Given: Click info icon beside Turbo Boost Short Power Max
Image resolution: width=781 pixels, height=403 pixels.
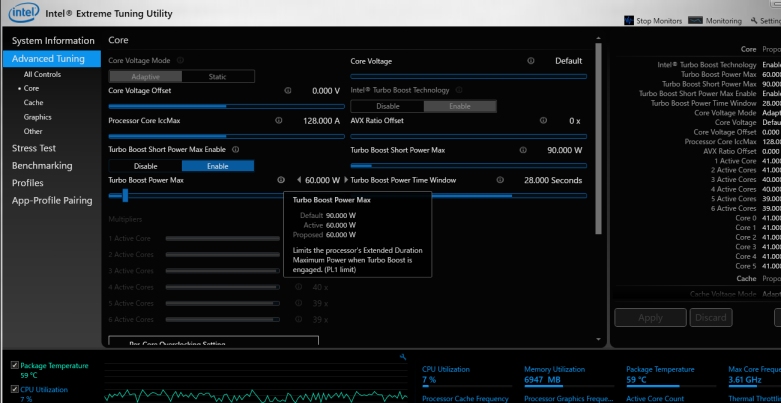Looking at the screenshot, I should click(523, 150).
